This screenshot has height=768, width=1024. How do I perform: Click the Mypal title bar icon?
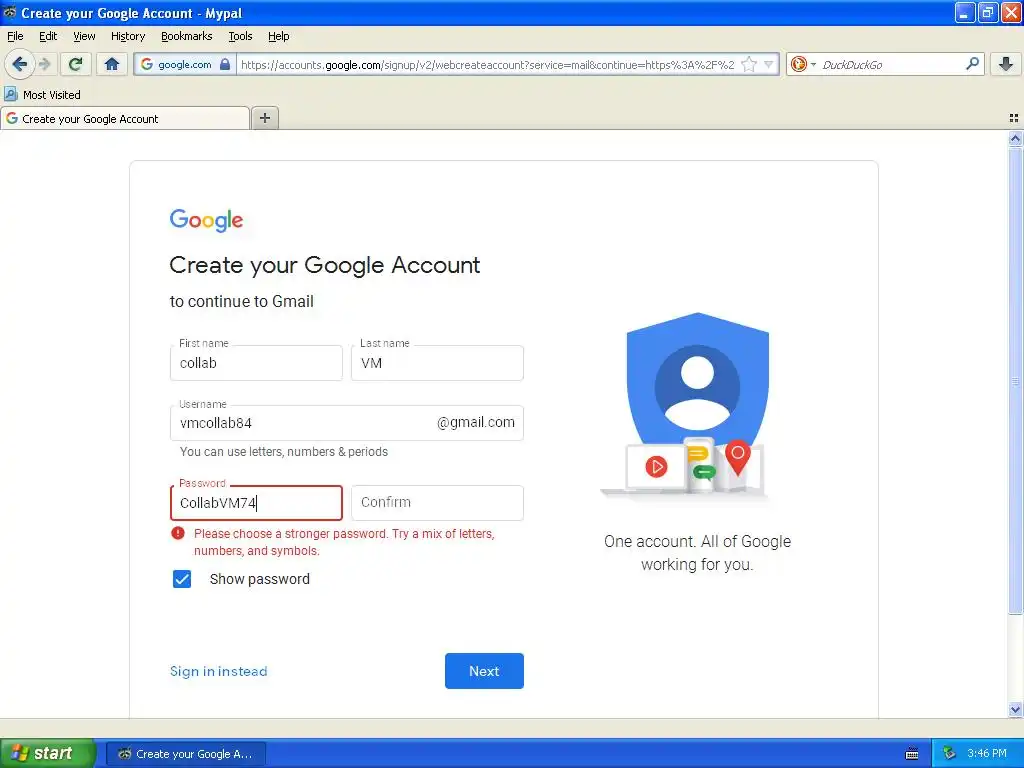pos(10,12)
